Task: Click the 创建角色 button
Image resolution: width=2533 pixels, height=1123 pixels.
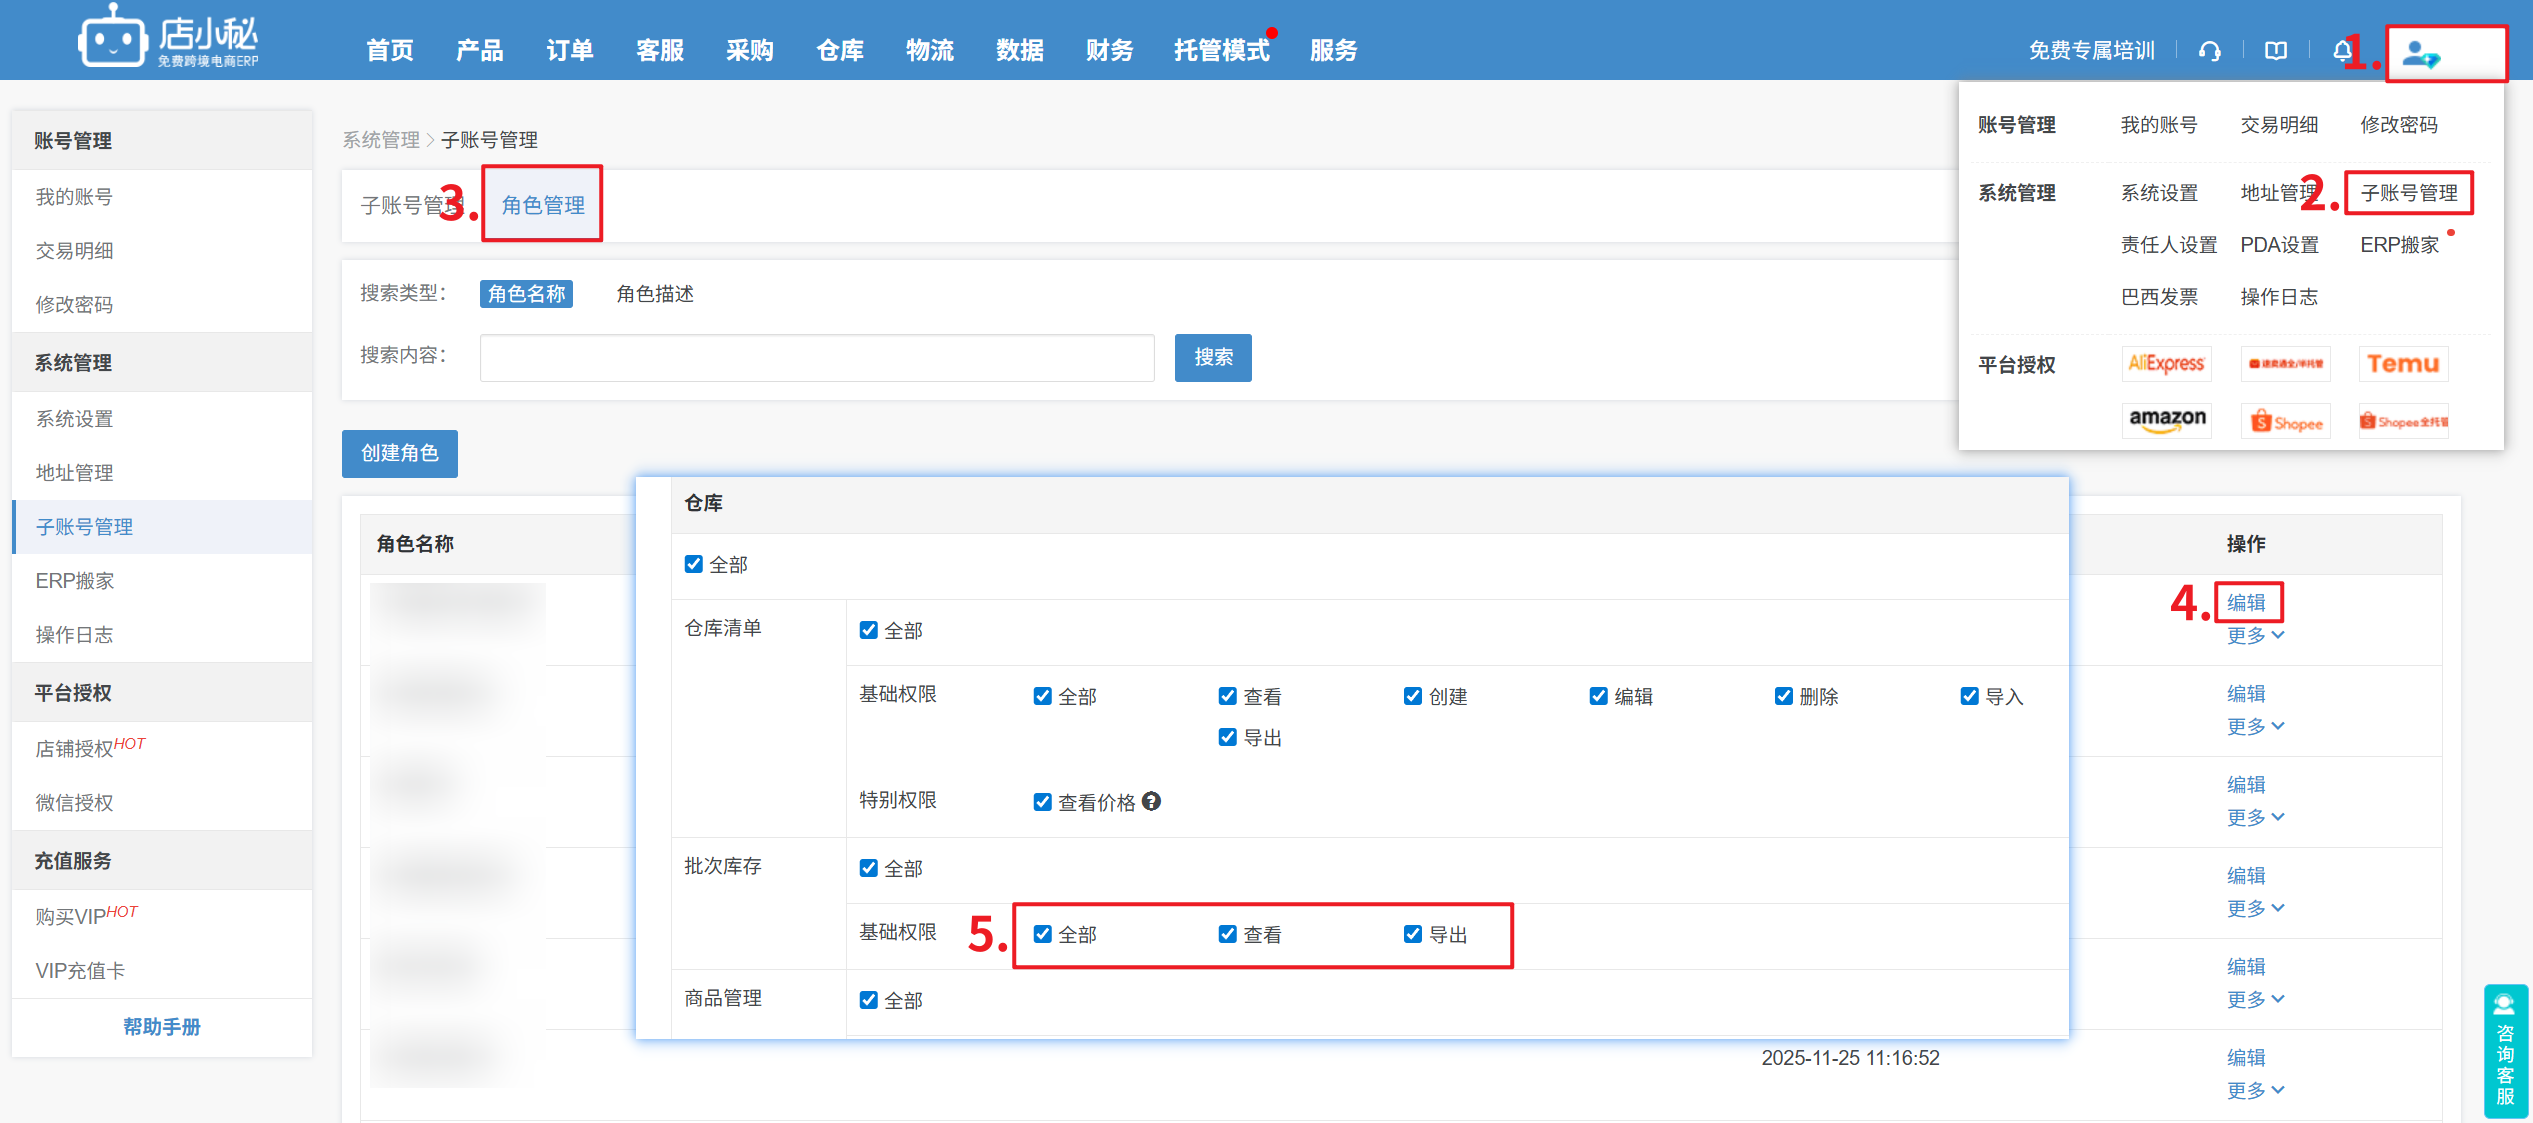Action: point(399,454)
